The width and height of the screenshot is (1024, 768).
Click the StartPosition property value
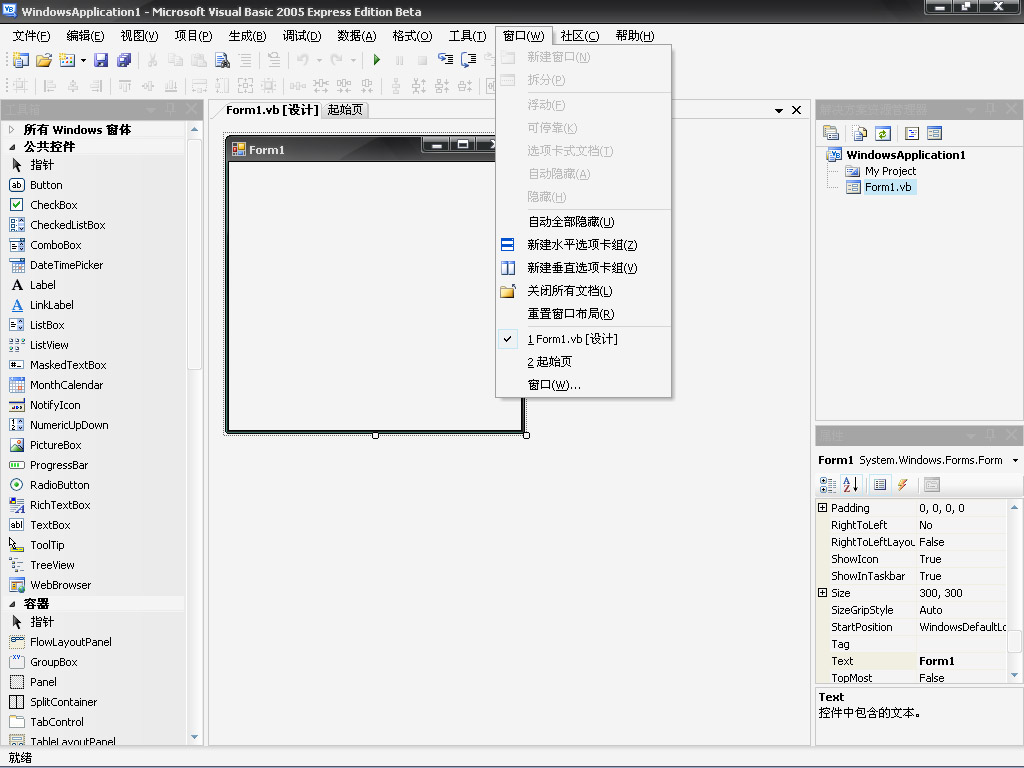pyautogui.click(x=961, y=627)
